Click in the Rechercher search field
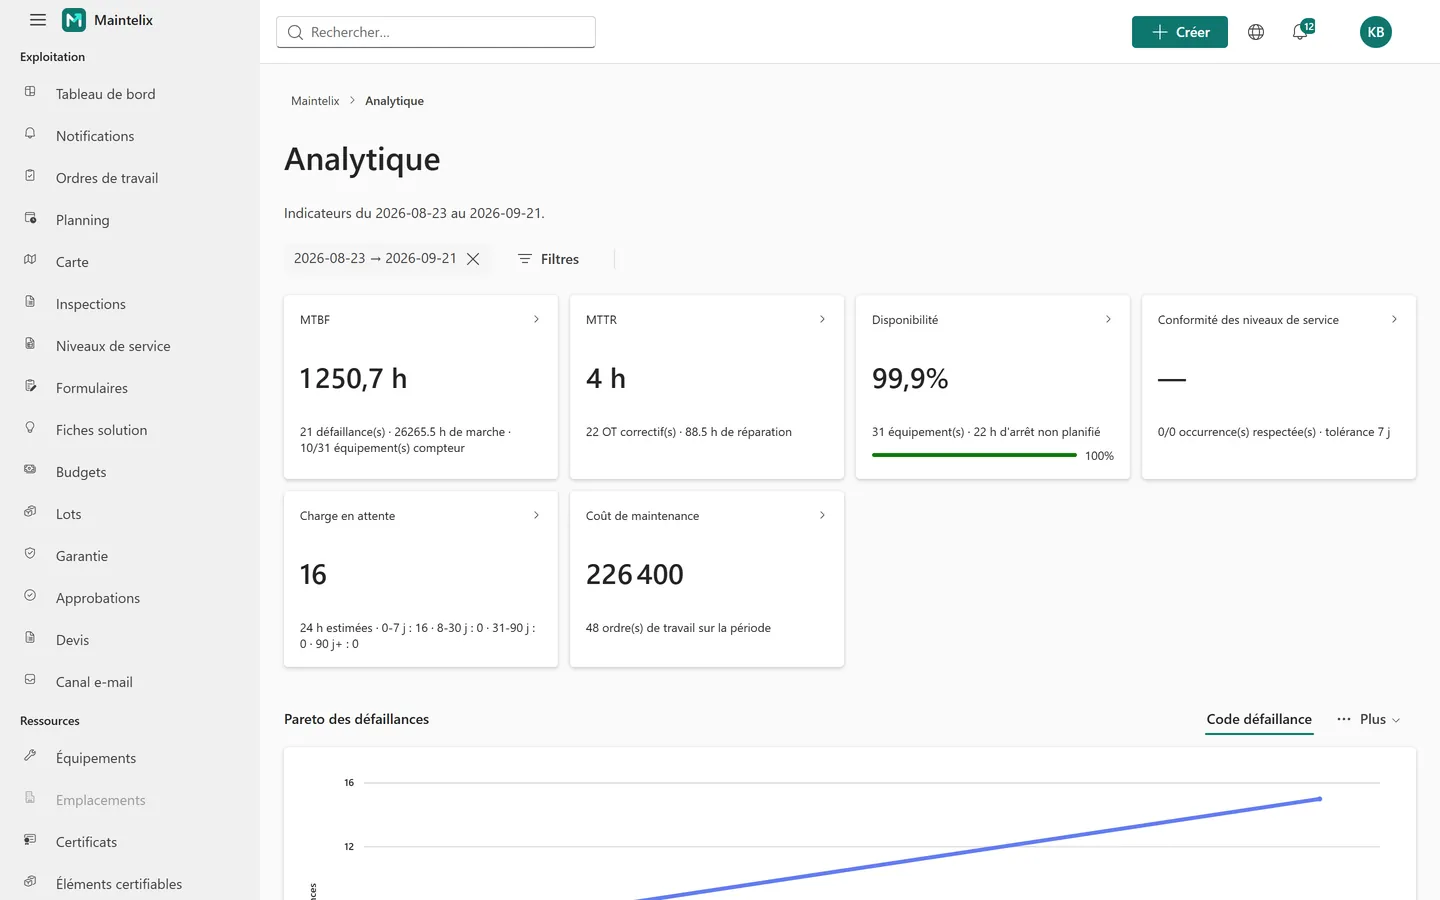 click(436, 32)
